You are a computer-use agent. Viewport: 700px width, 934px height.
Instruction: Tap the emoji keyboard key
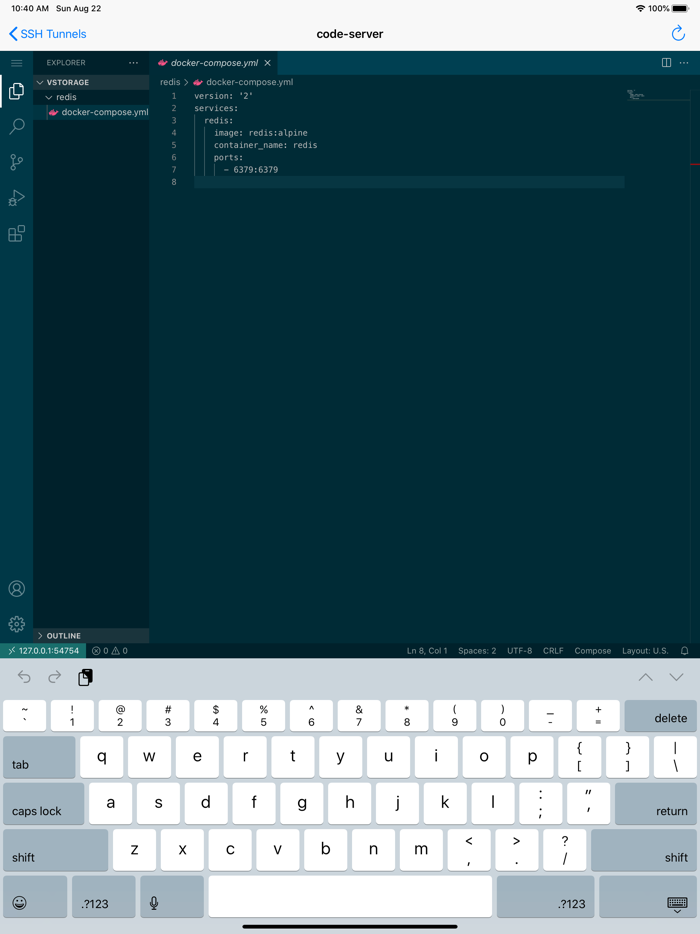click(x=35, y=896)
